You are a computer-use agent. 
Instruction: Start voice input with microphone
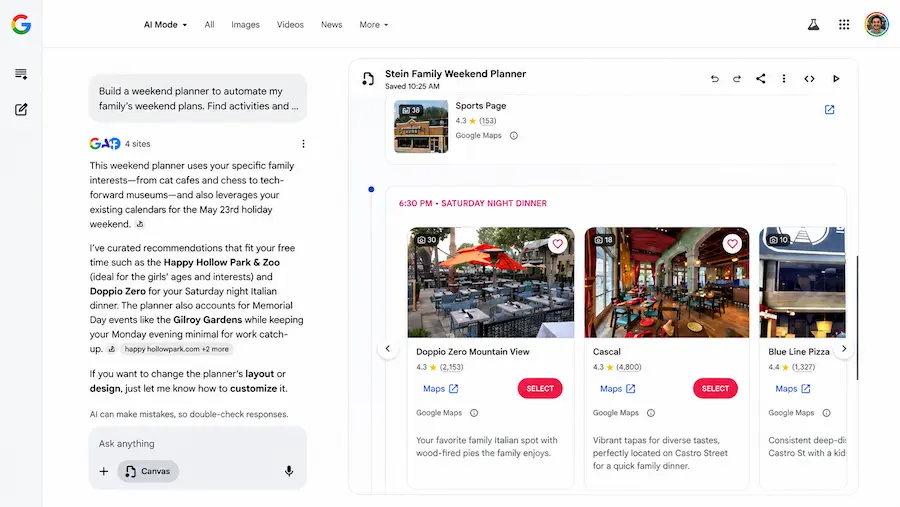(289, 471)
